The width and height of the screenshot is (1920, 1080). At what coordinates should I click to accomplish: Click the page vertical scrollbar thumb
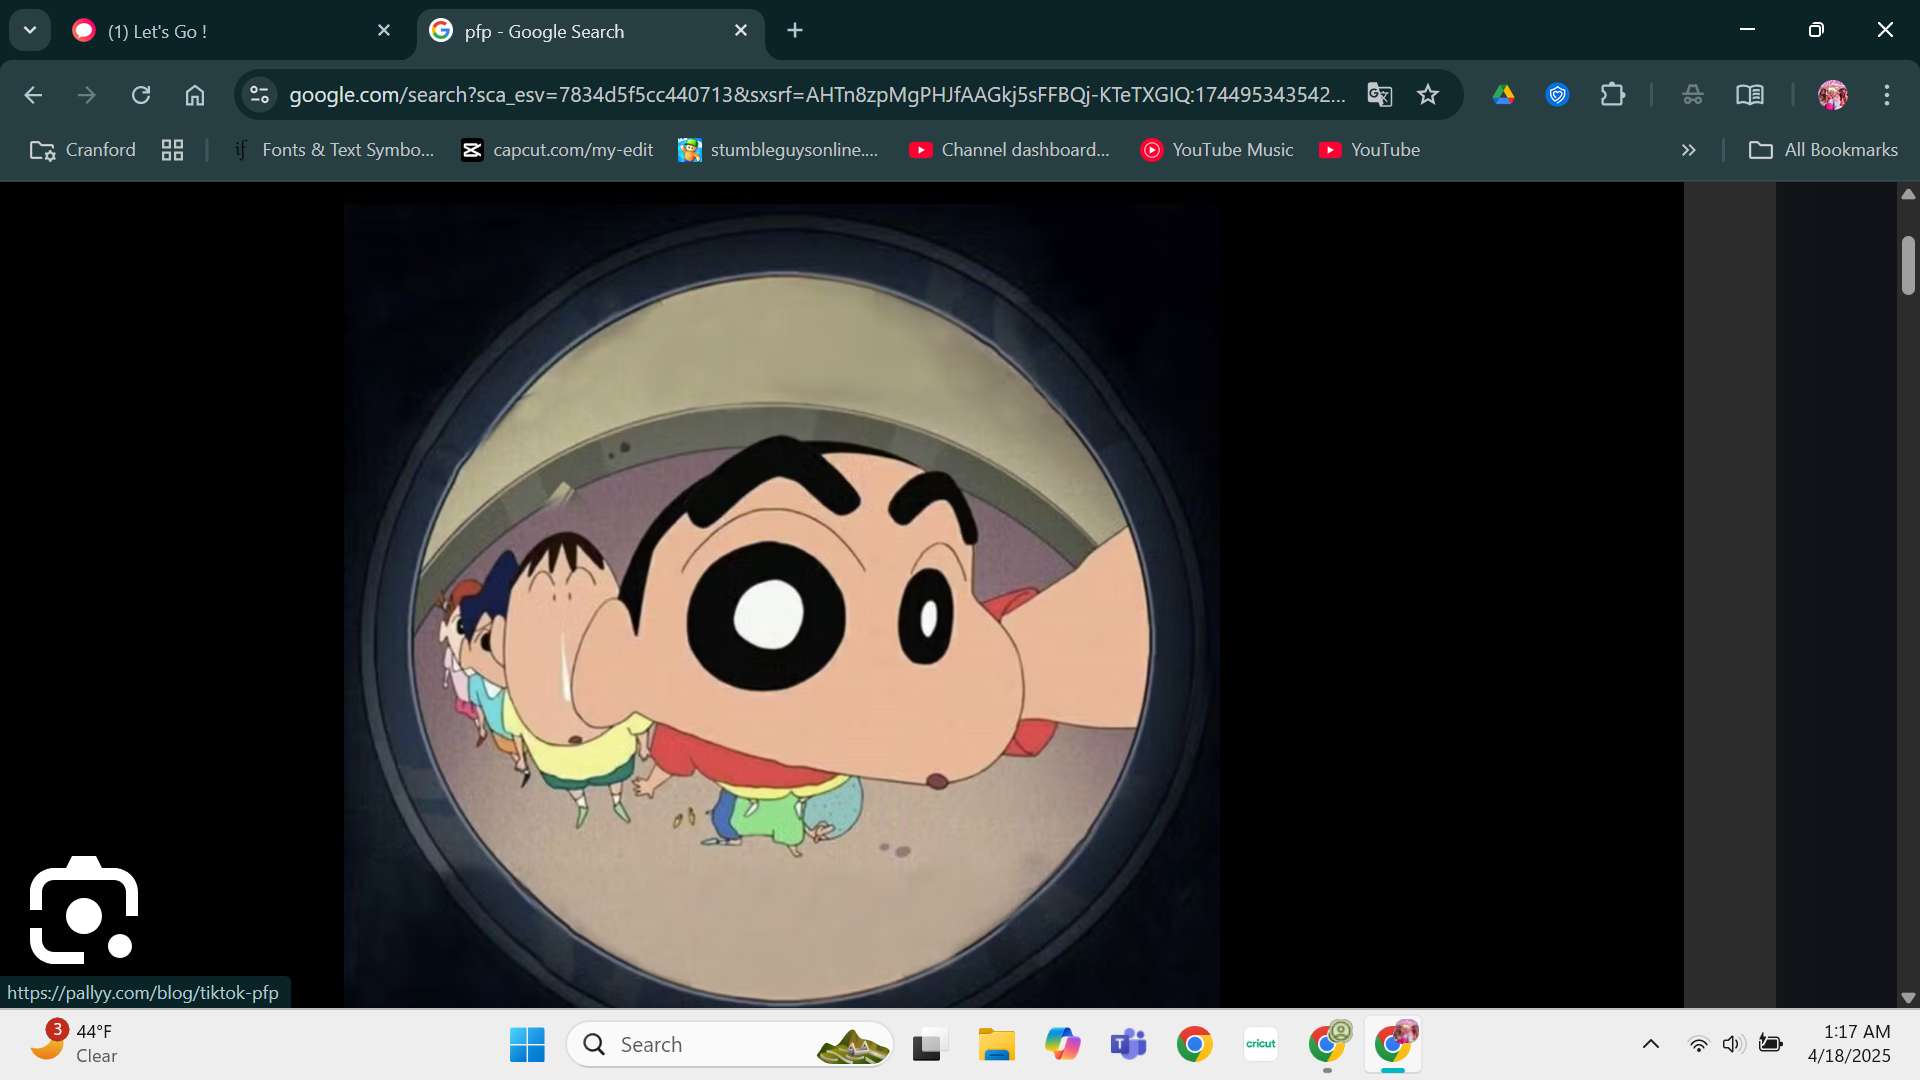[x=1908, y=265]
